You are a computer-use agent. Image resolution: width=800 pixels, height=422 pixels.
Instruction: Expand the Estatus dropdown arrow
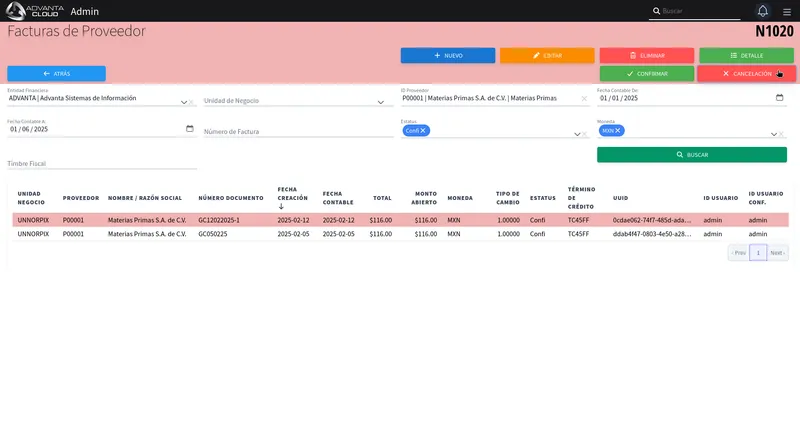coord(577,134)
